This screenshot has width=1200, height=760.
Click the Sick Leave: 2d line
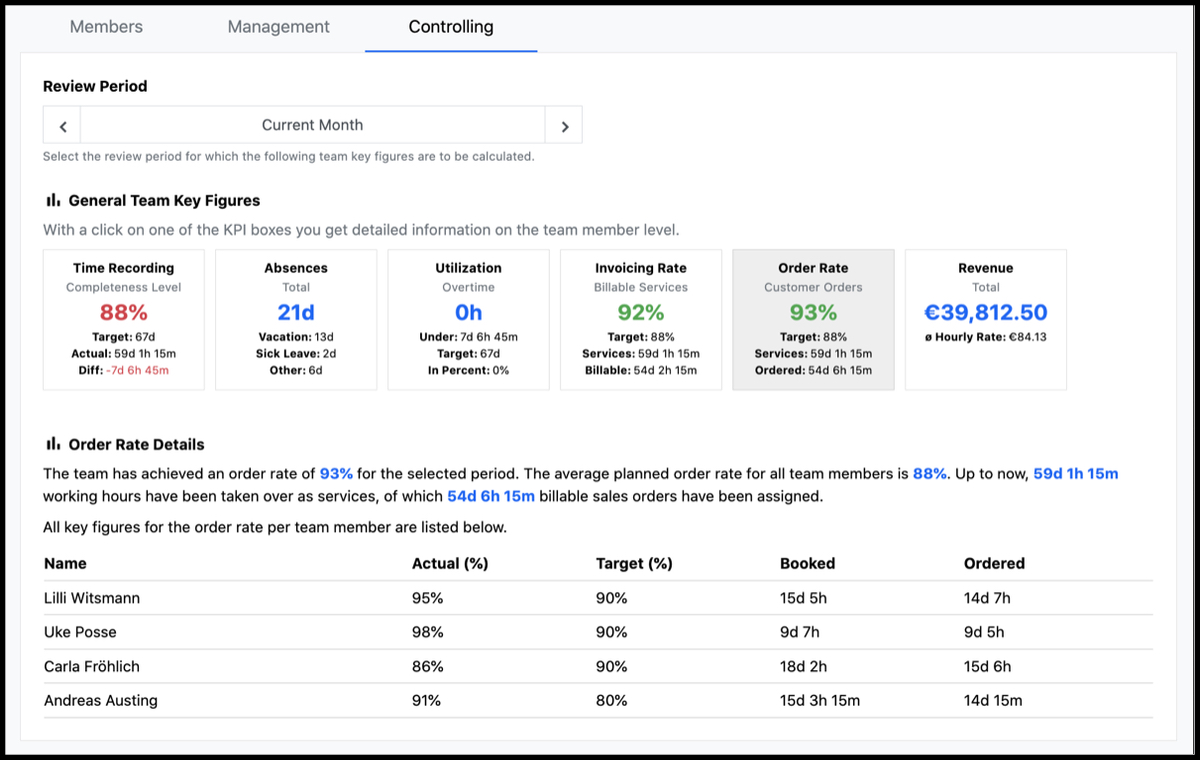[296, 353]
